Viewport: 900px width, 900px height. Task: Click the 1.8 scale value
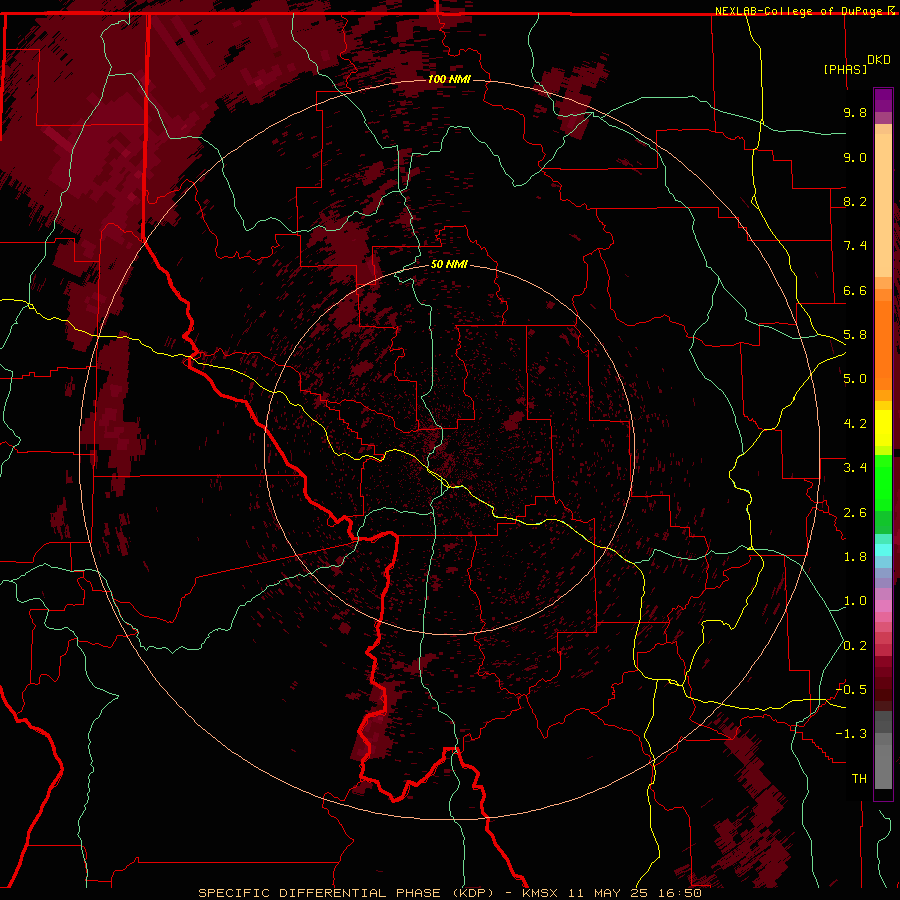pyautogui.click(x=855, y=557)
